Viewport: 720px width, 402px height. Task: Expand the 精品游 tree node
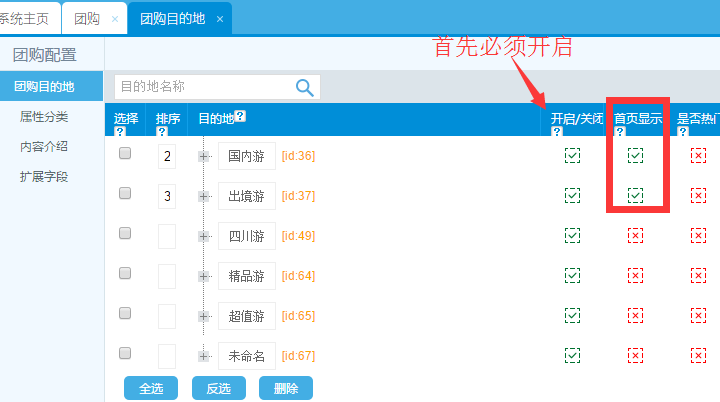[204, 276]
